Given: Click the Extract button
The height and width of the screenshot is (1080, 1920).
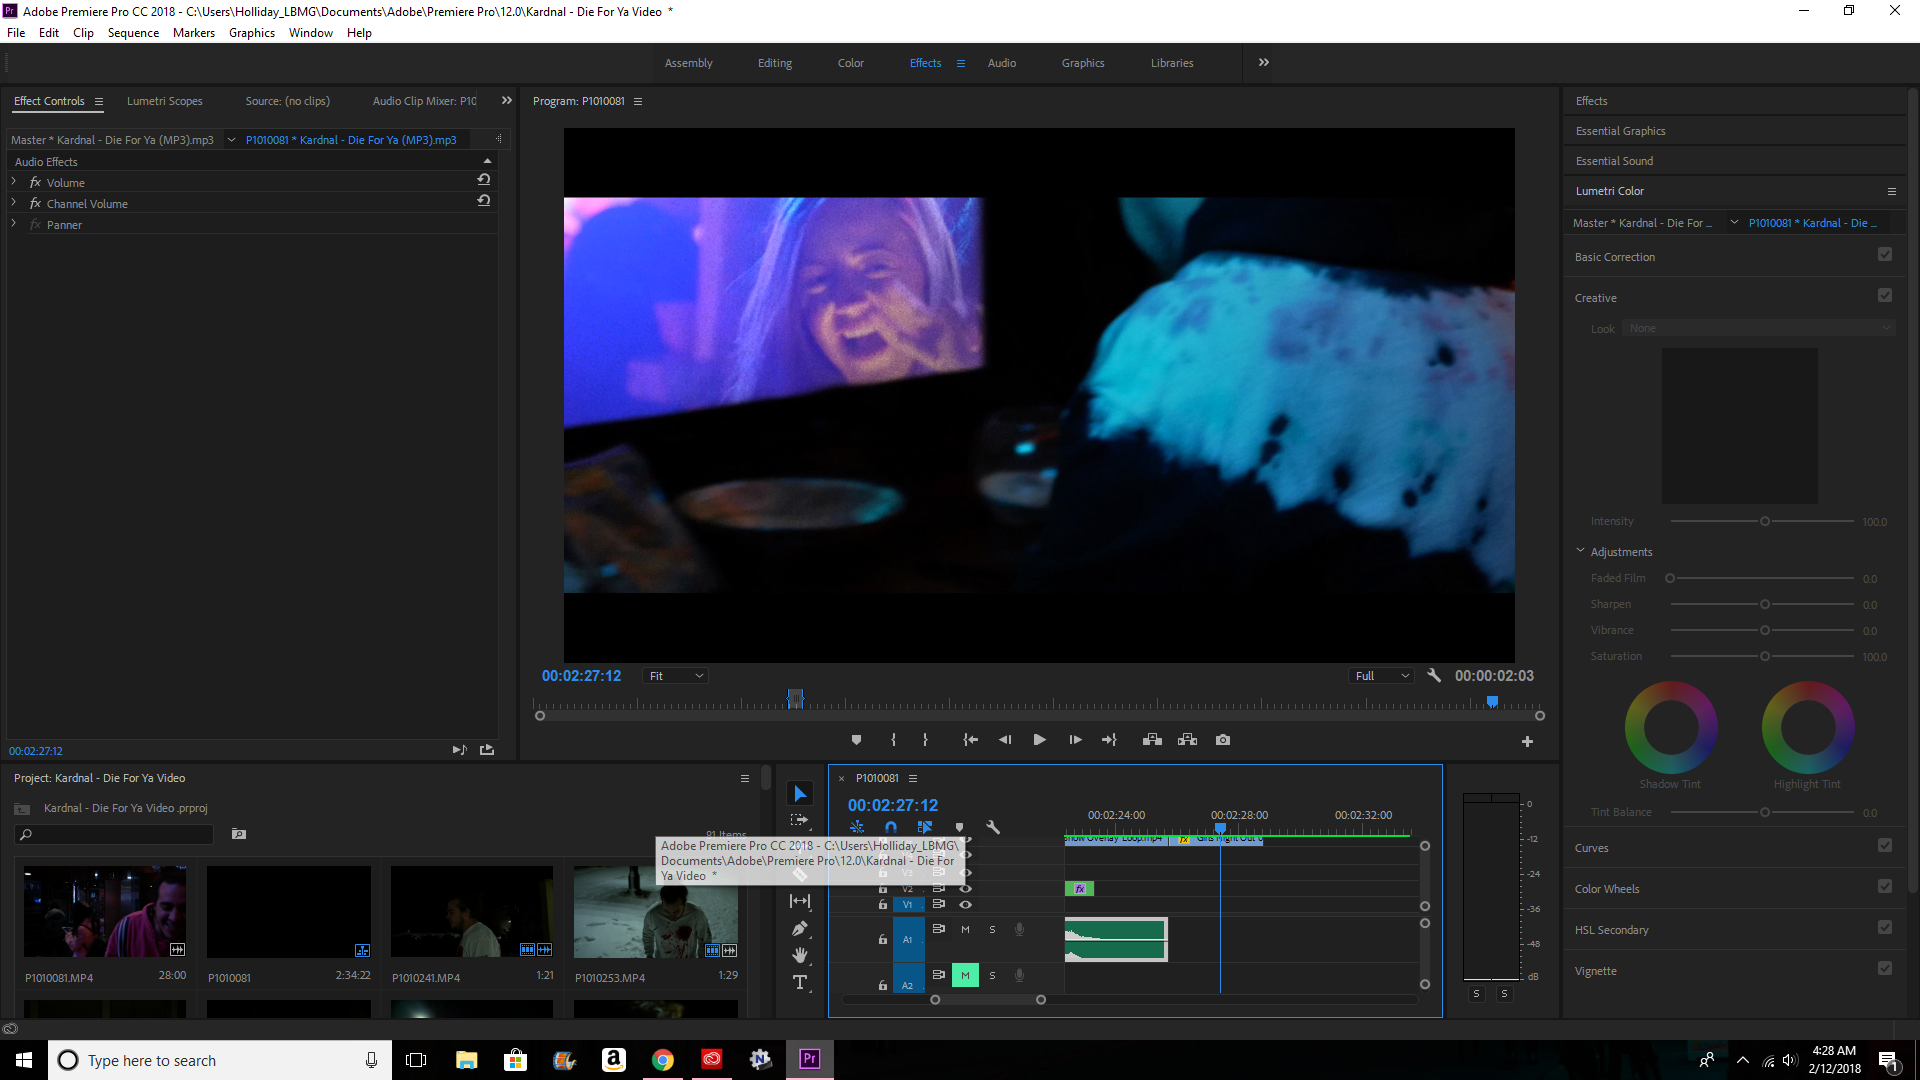Looking at the screenshot, I should point(1187,740).
